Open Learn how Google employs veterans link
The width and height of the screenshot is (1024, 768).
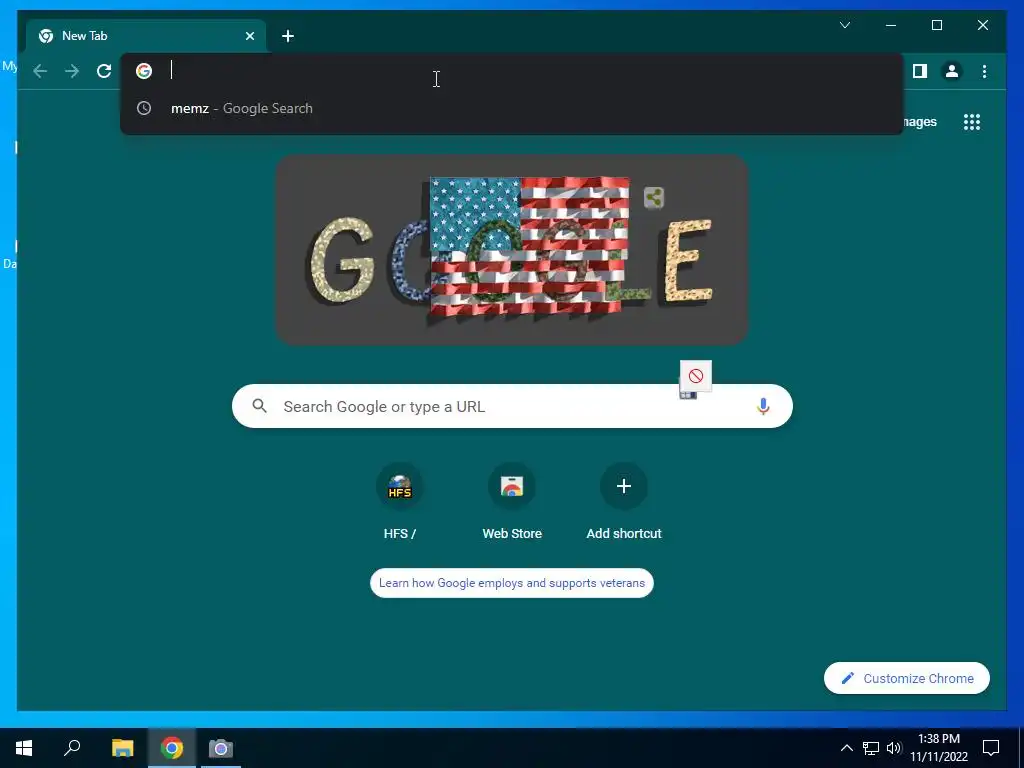(x=512, y=583)
